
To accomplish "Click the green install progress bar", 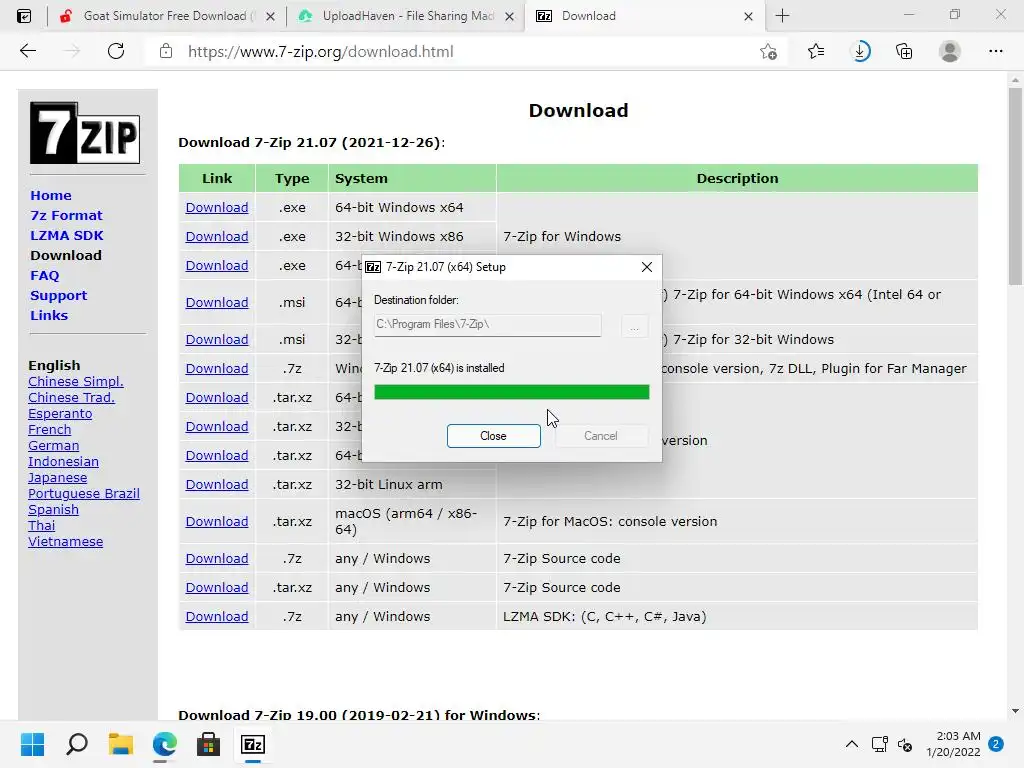I will click(511, 392).
